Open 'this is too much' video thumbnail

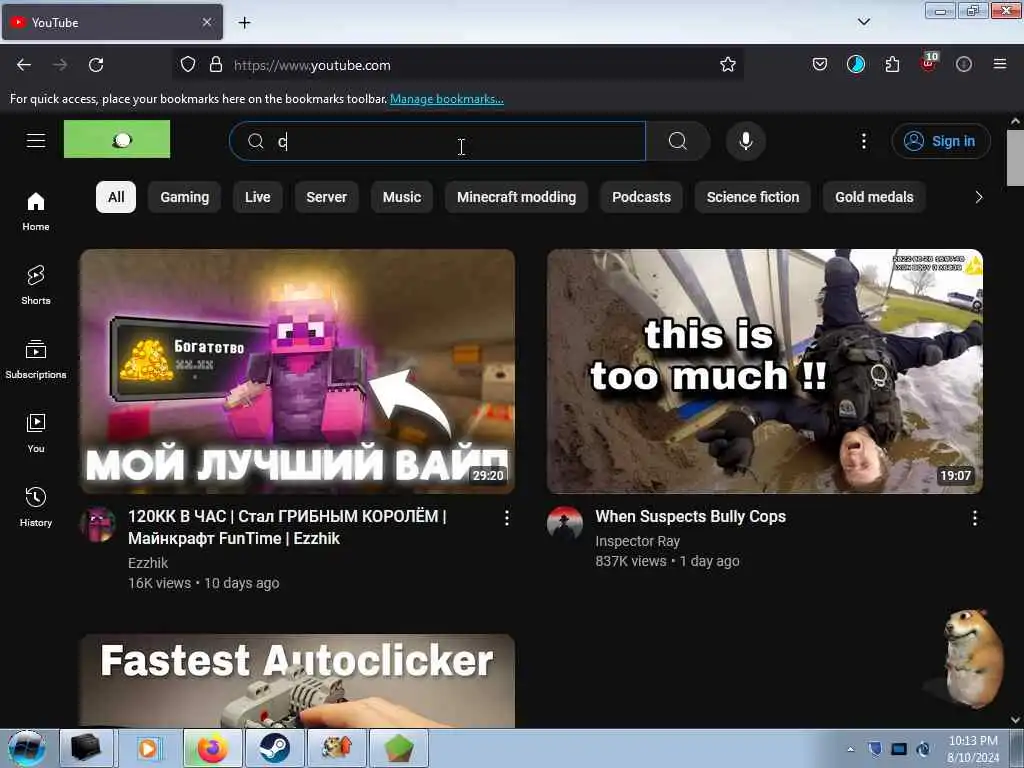coord(765,371)
